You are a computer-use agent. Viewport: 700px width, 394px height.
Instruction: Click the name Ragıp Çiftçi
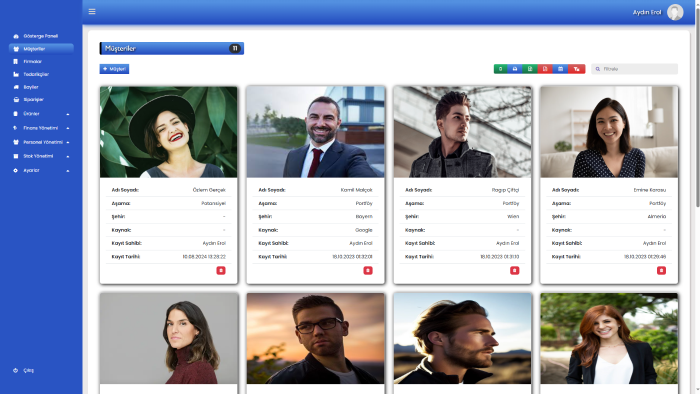tap(505, 190)
